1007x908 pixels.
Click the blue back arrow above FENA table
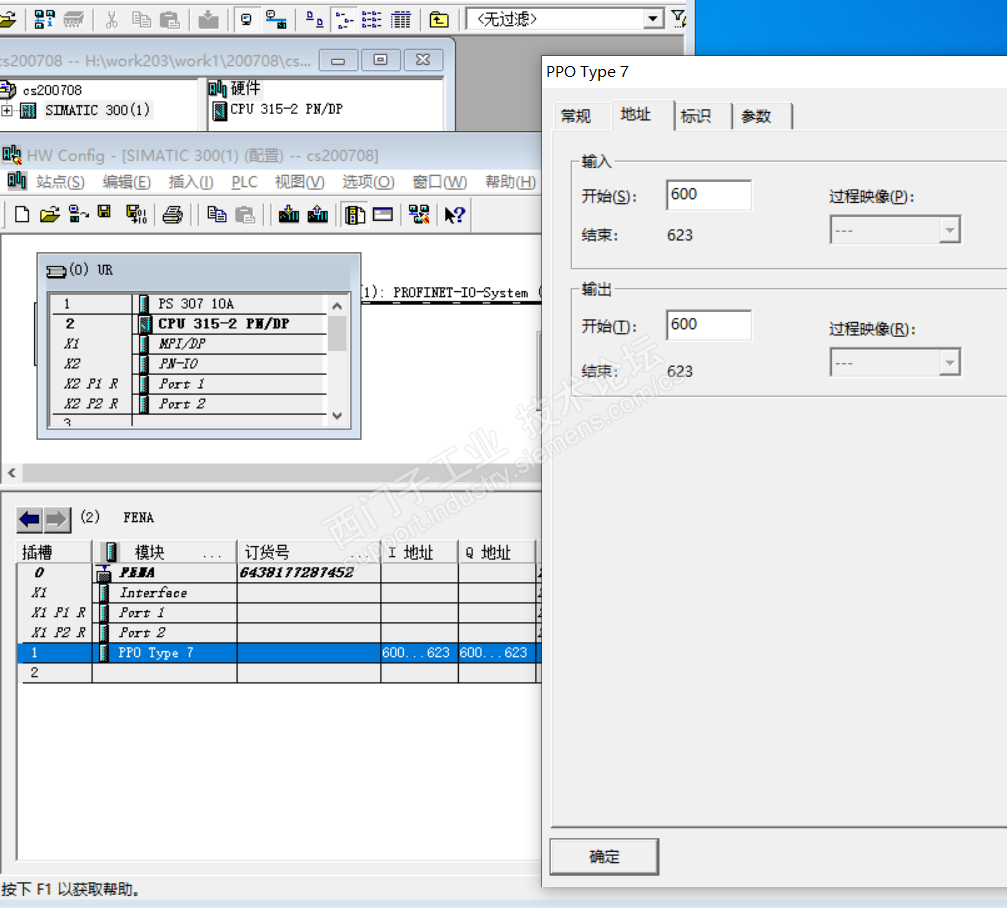click(x=30, y=519)
